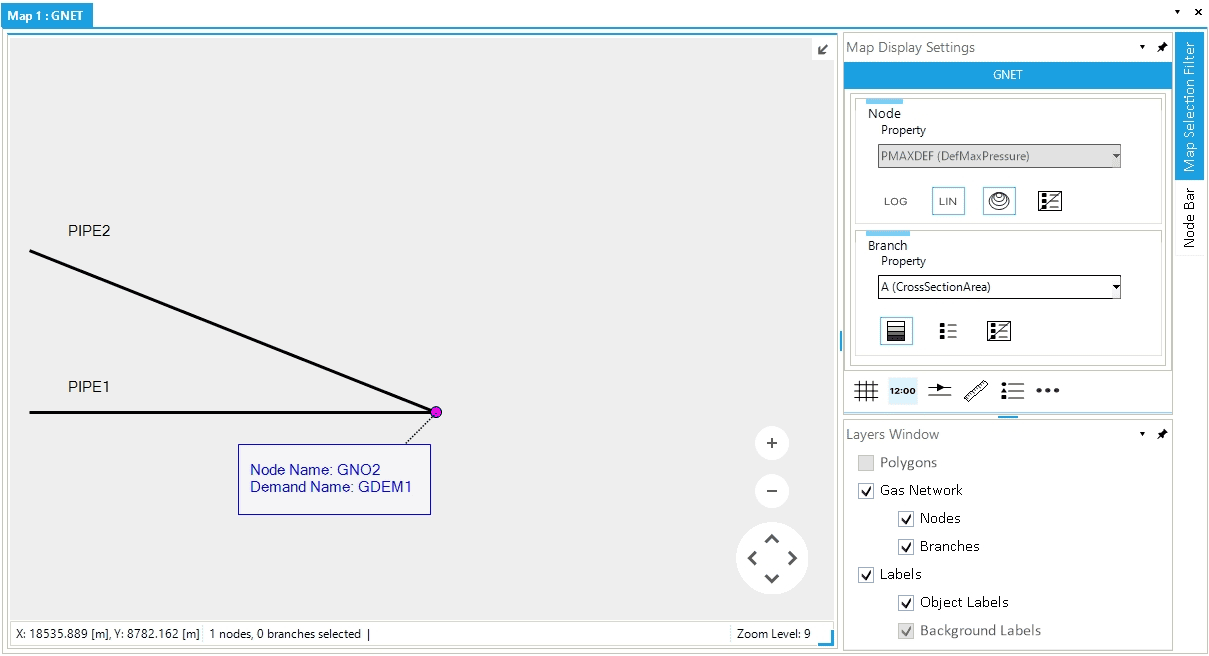The width and height of the screenshot is (1209, 656).
Task: Switch Node scale to LOG
Action: click(x=895, y=201)
